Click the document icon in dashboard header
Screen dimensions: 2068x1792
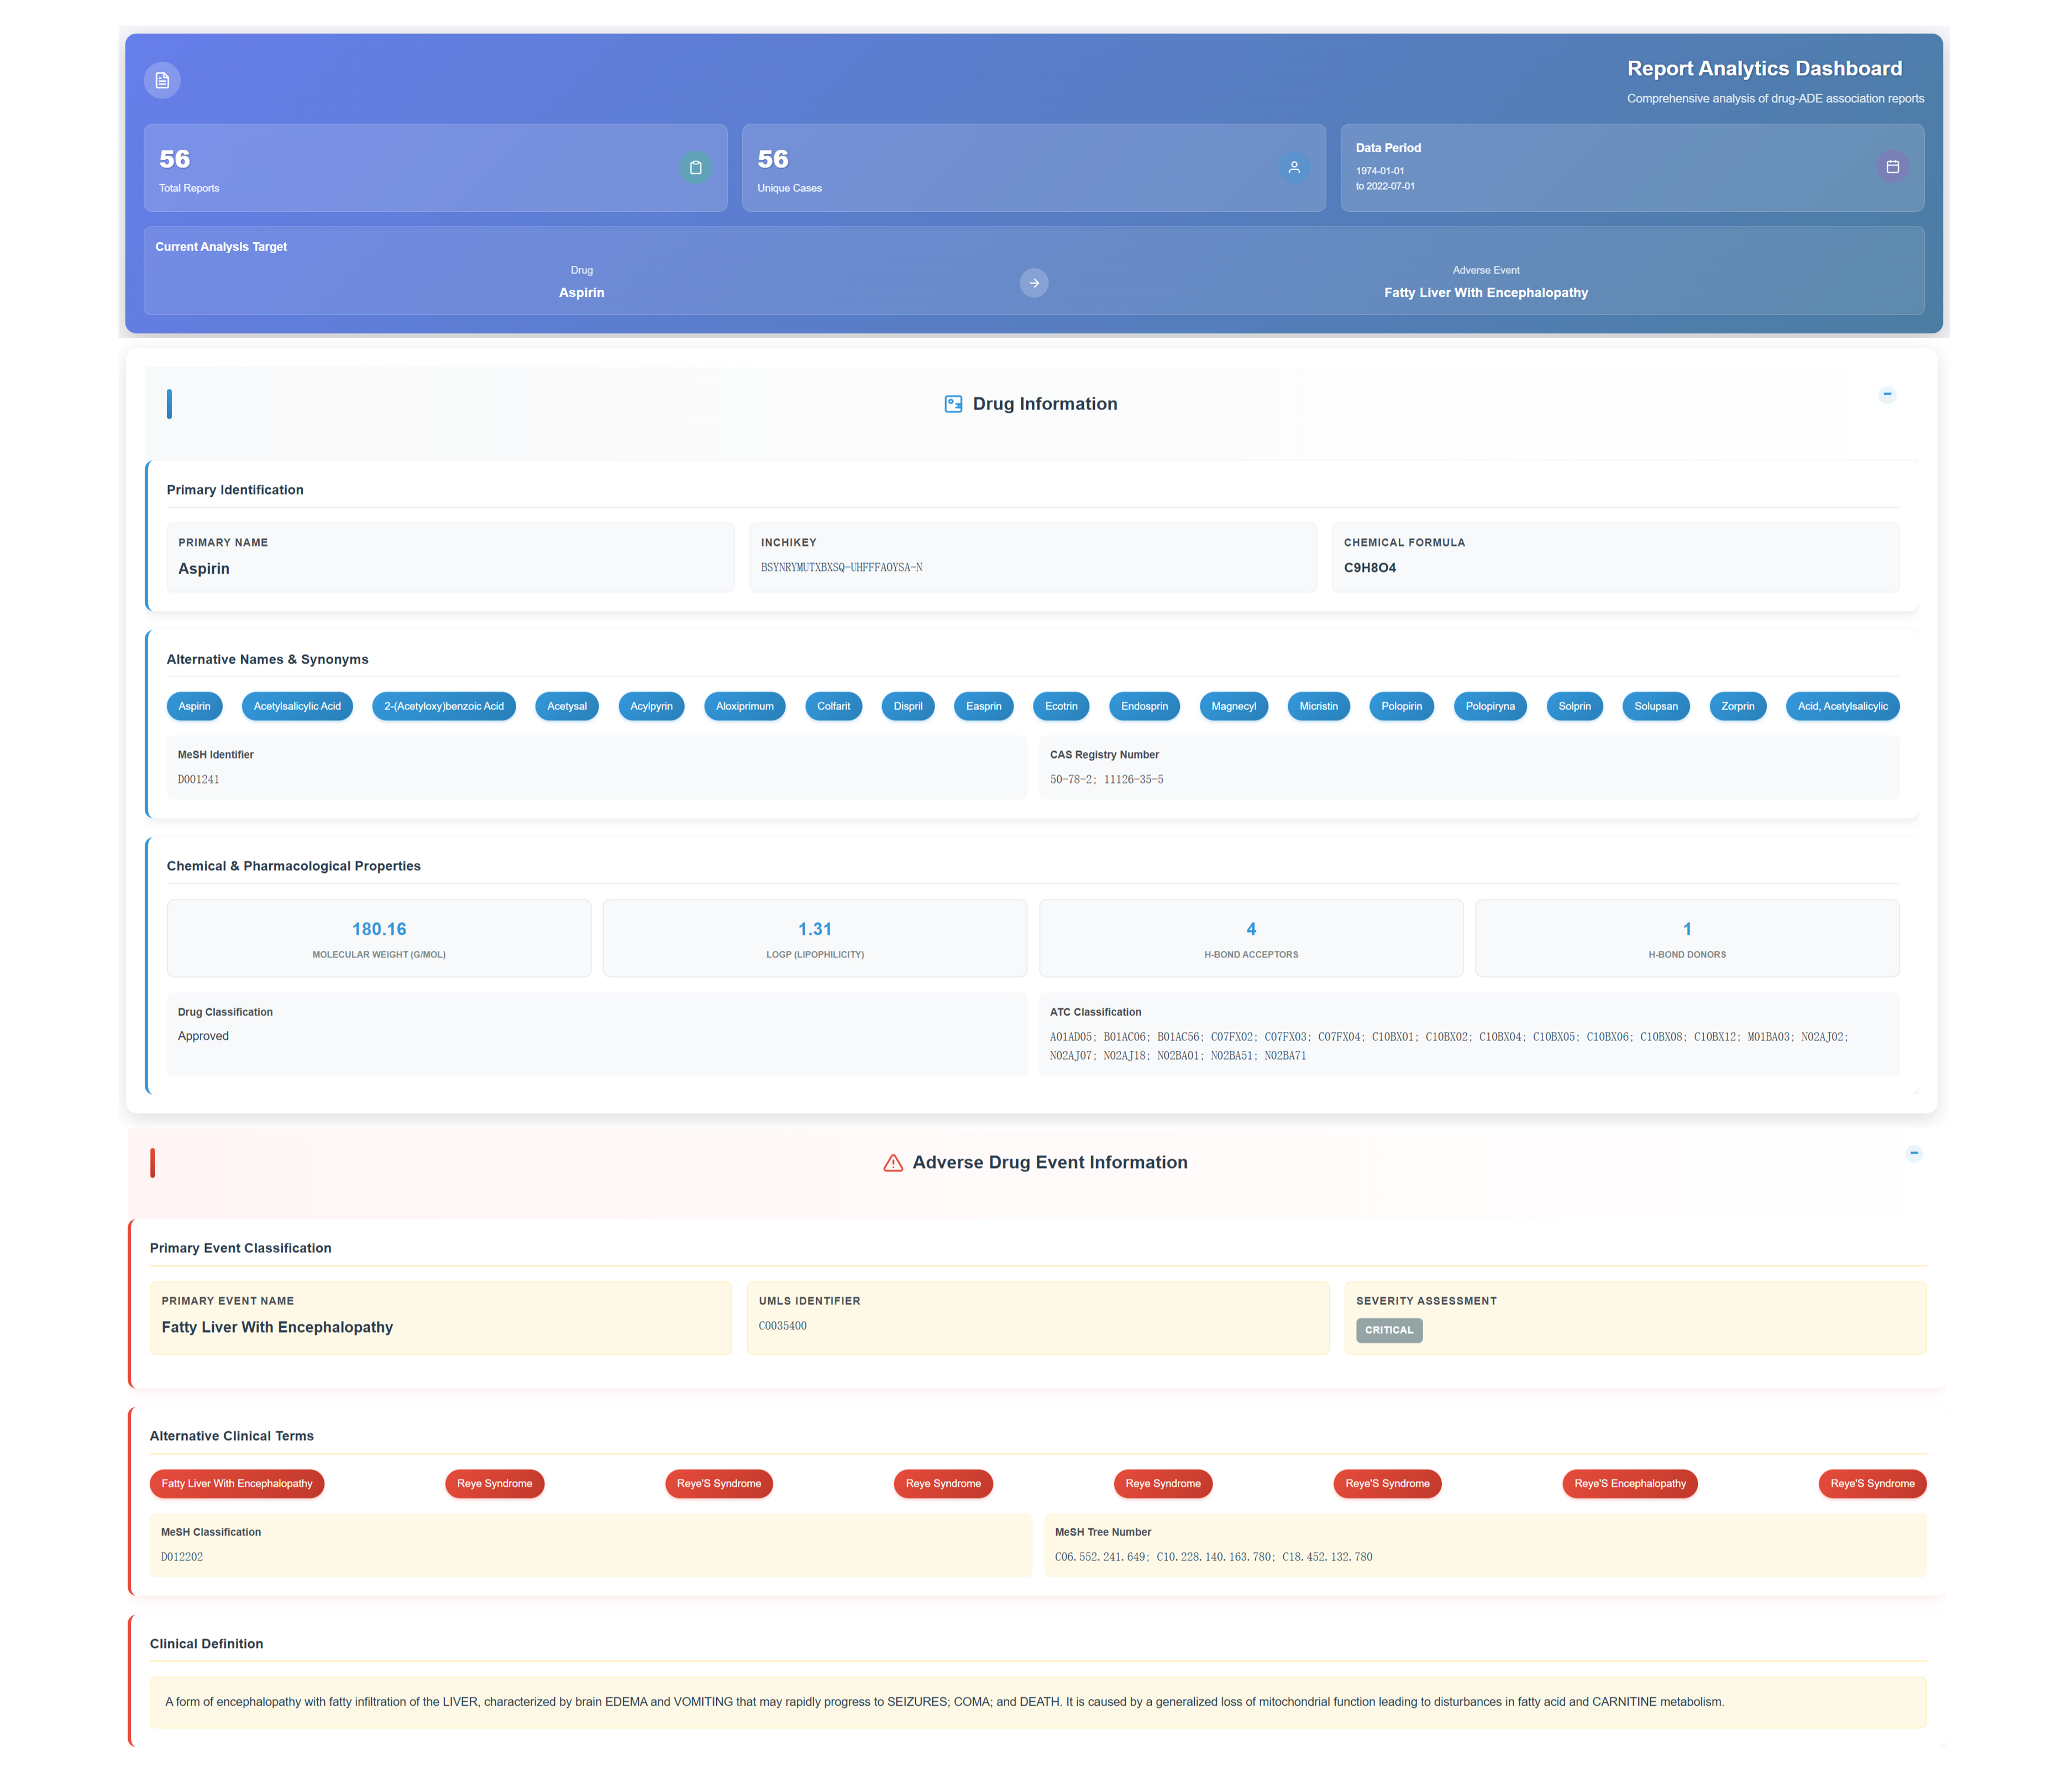[162, 80]
